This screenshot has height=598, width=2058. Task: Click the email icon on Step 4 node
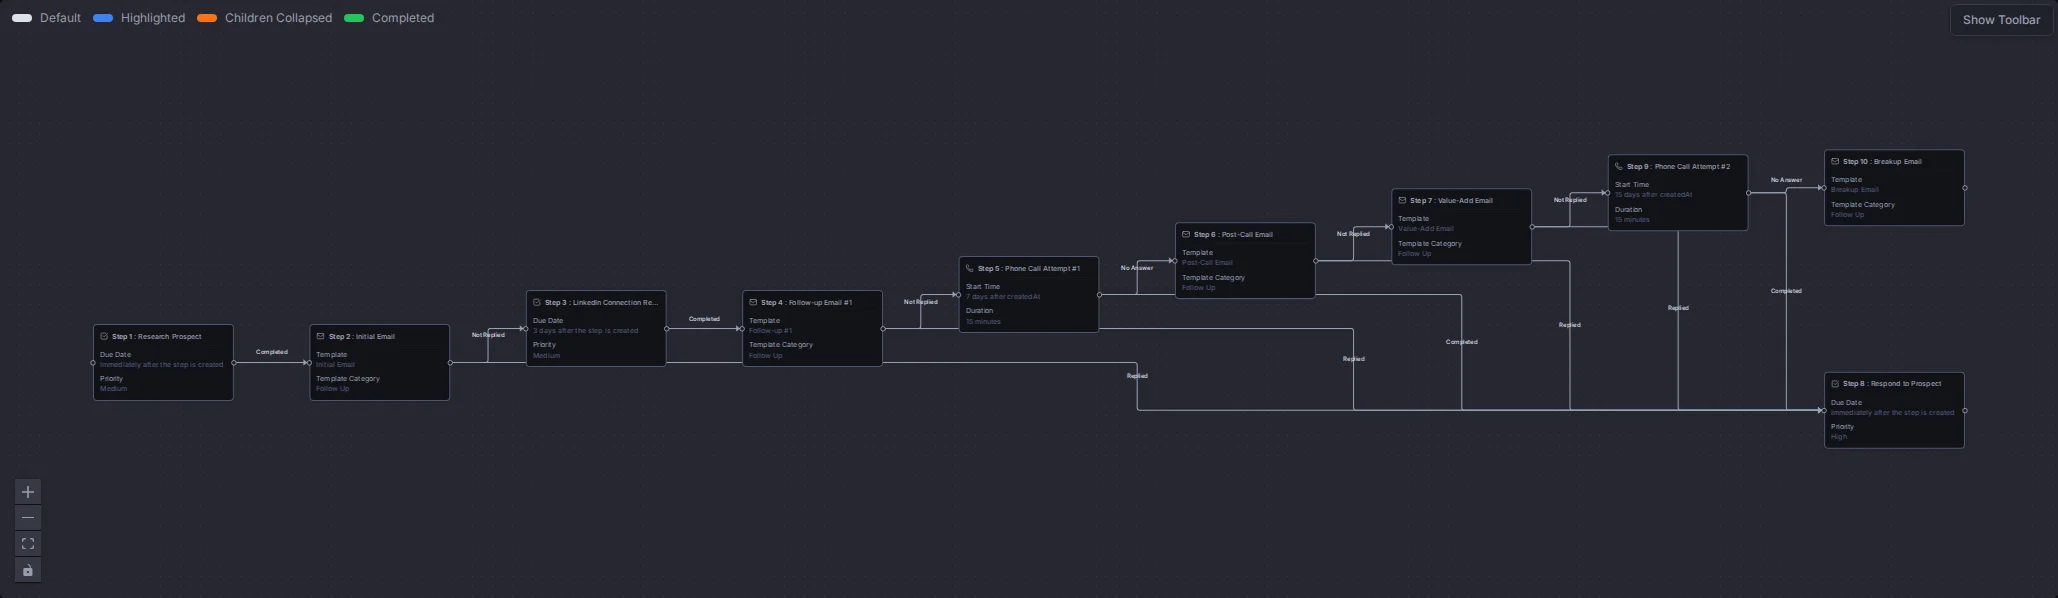753,303
